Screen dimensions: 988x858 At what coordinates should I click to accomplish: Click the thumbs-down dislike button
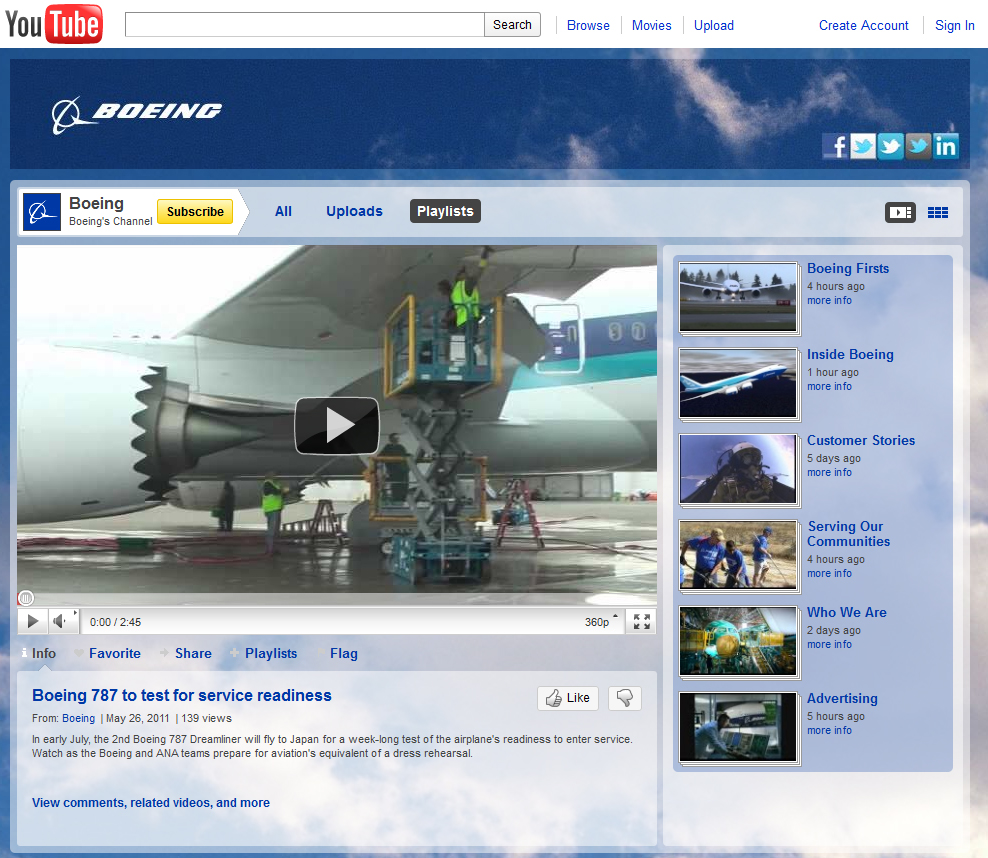point(624,698)
